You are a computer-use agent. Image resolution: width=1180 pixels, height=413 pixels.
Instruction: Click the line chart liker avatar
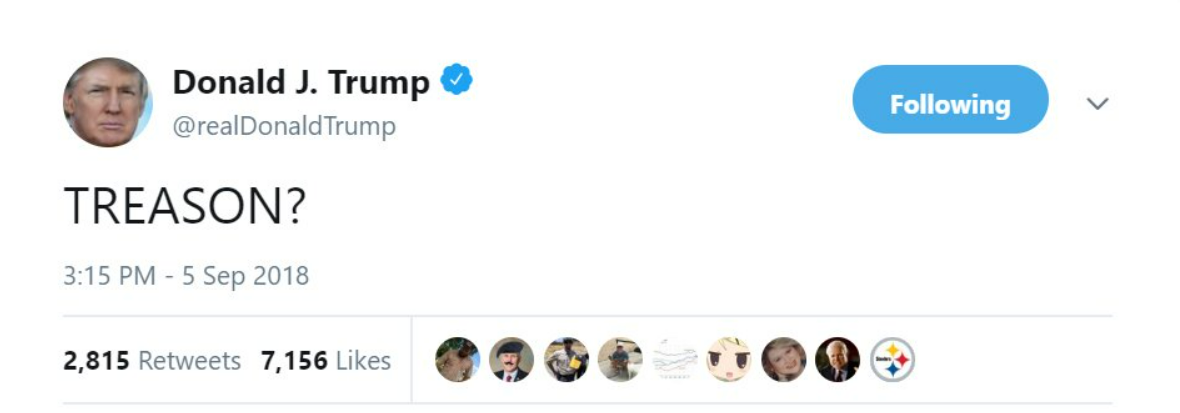(675, 360)
